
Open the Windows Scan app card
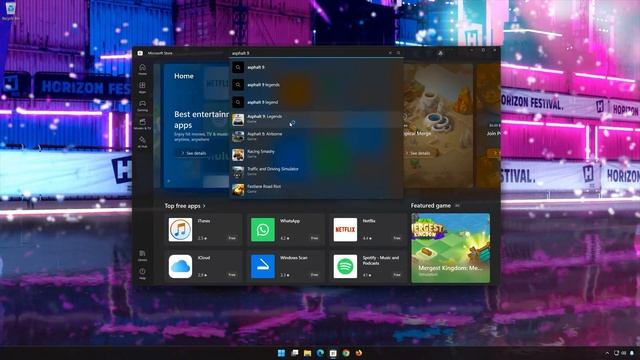tap(286, 266)
